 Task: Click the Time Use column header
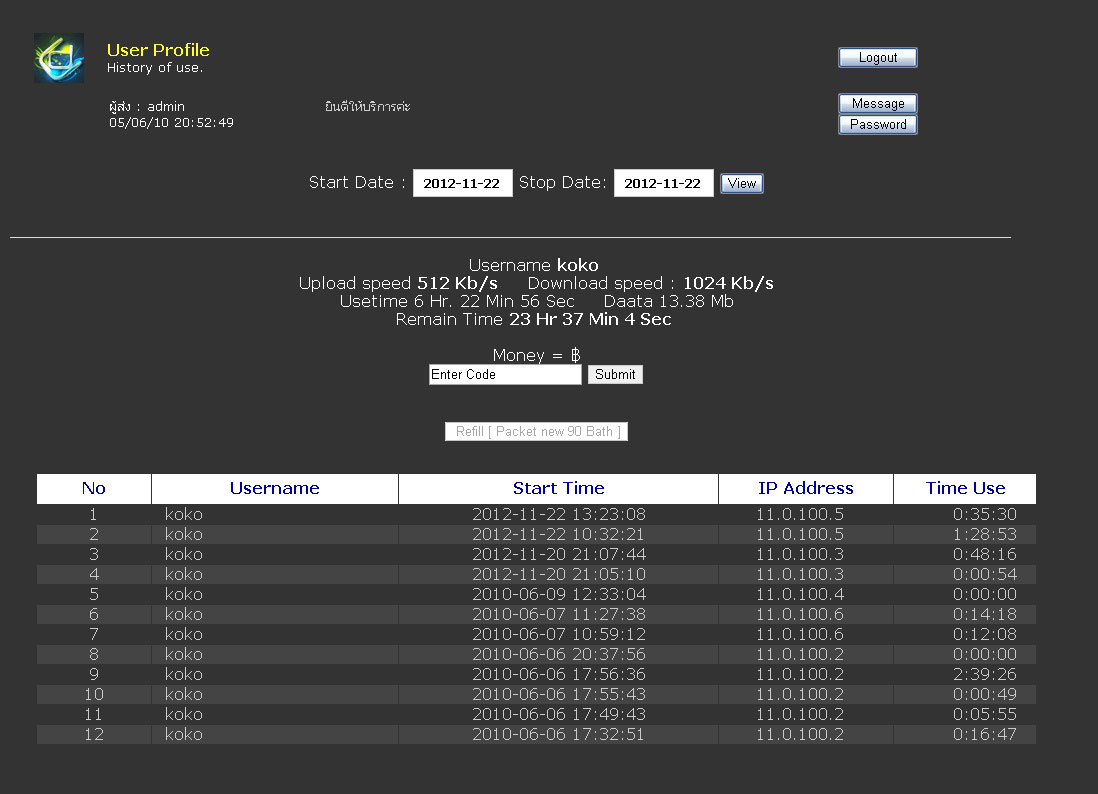(x=965, y=489)
